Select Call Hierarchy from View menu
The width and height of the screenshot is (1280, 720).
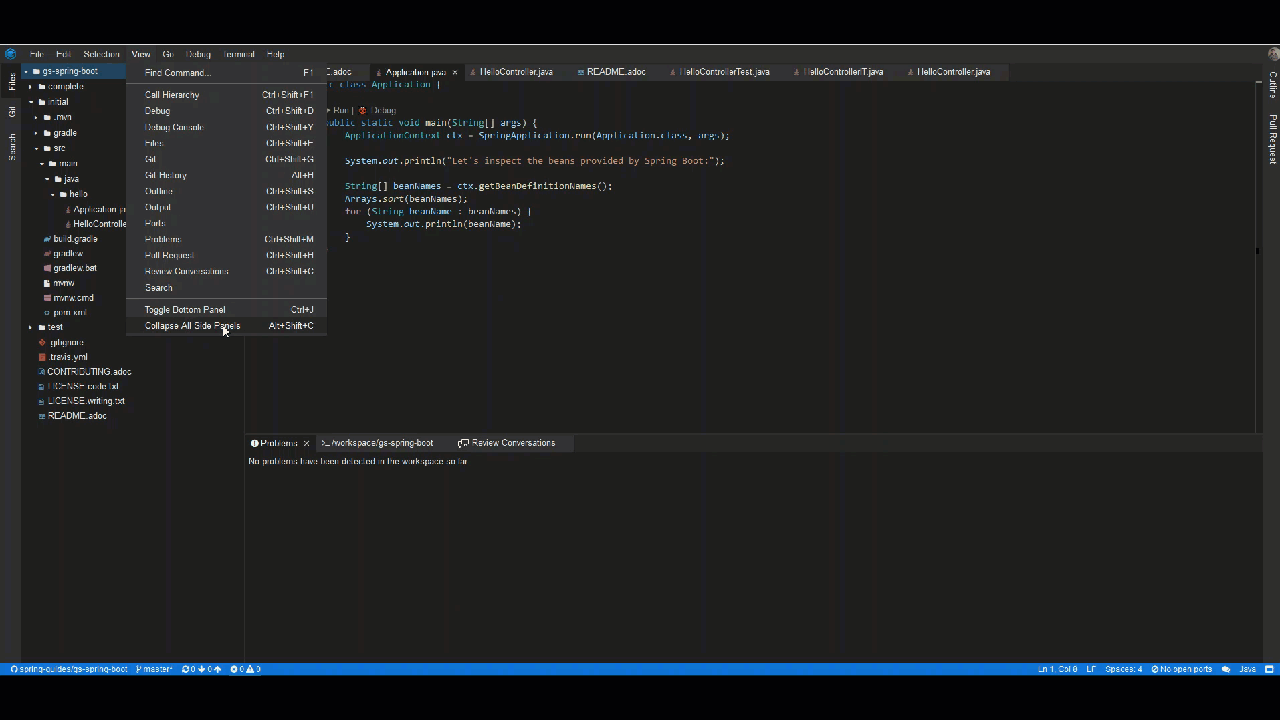172,95
